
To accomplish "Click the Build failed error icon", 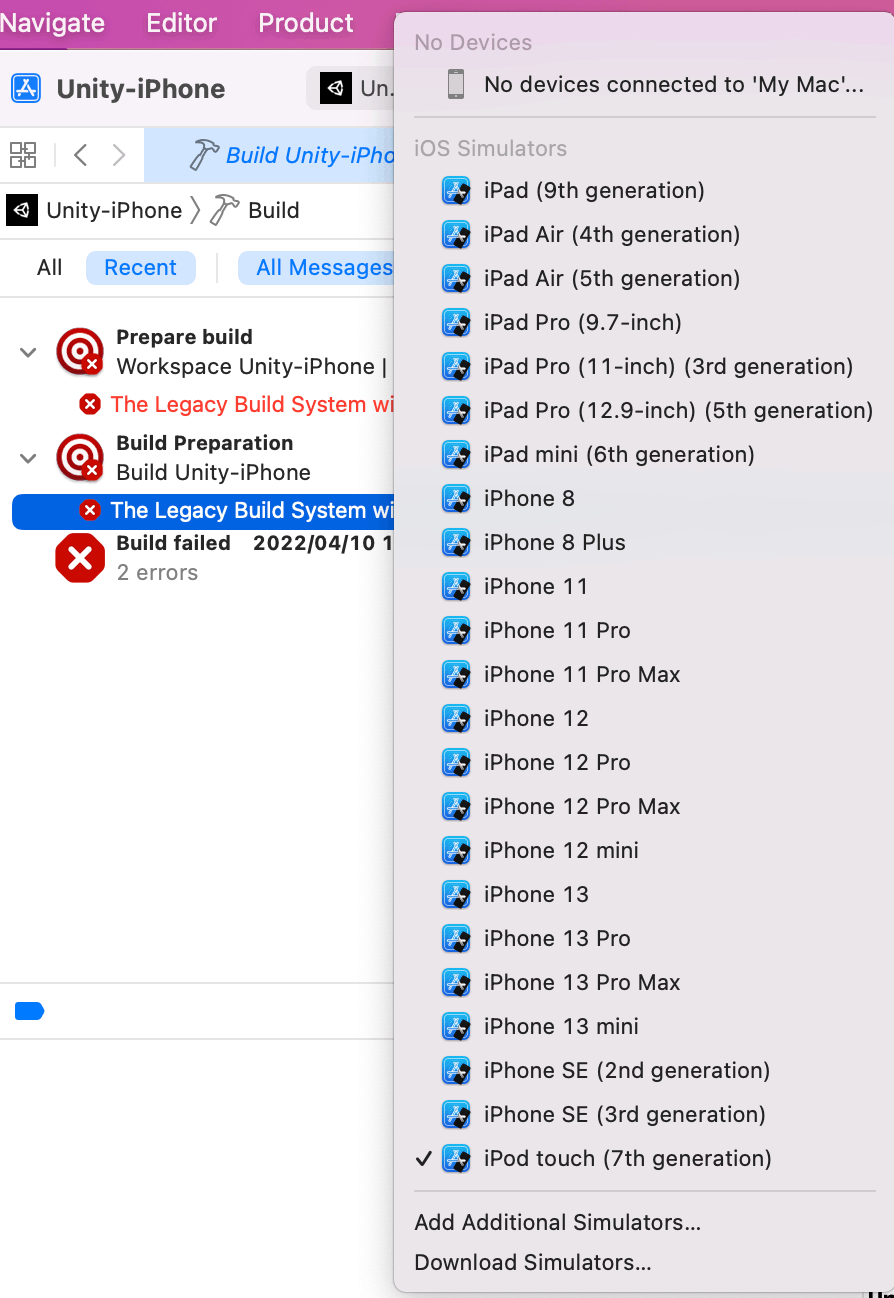I will pyautogui.click(x=80, y=557).
